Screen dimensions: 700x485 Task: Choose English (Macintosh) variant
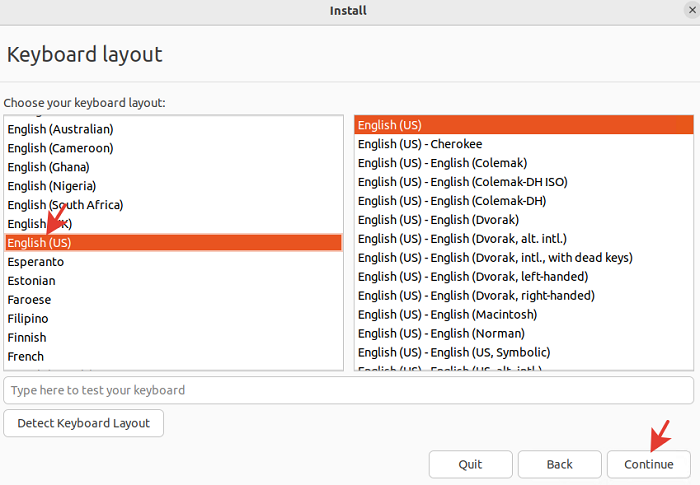click(524, 315)
